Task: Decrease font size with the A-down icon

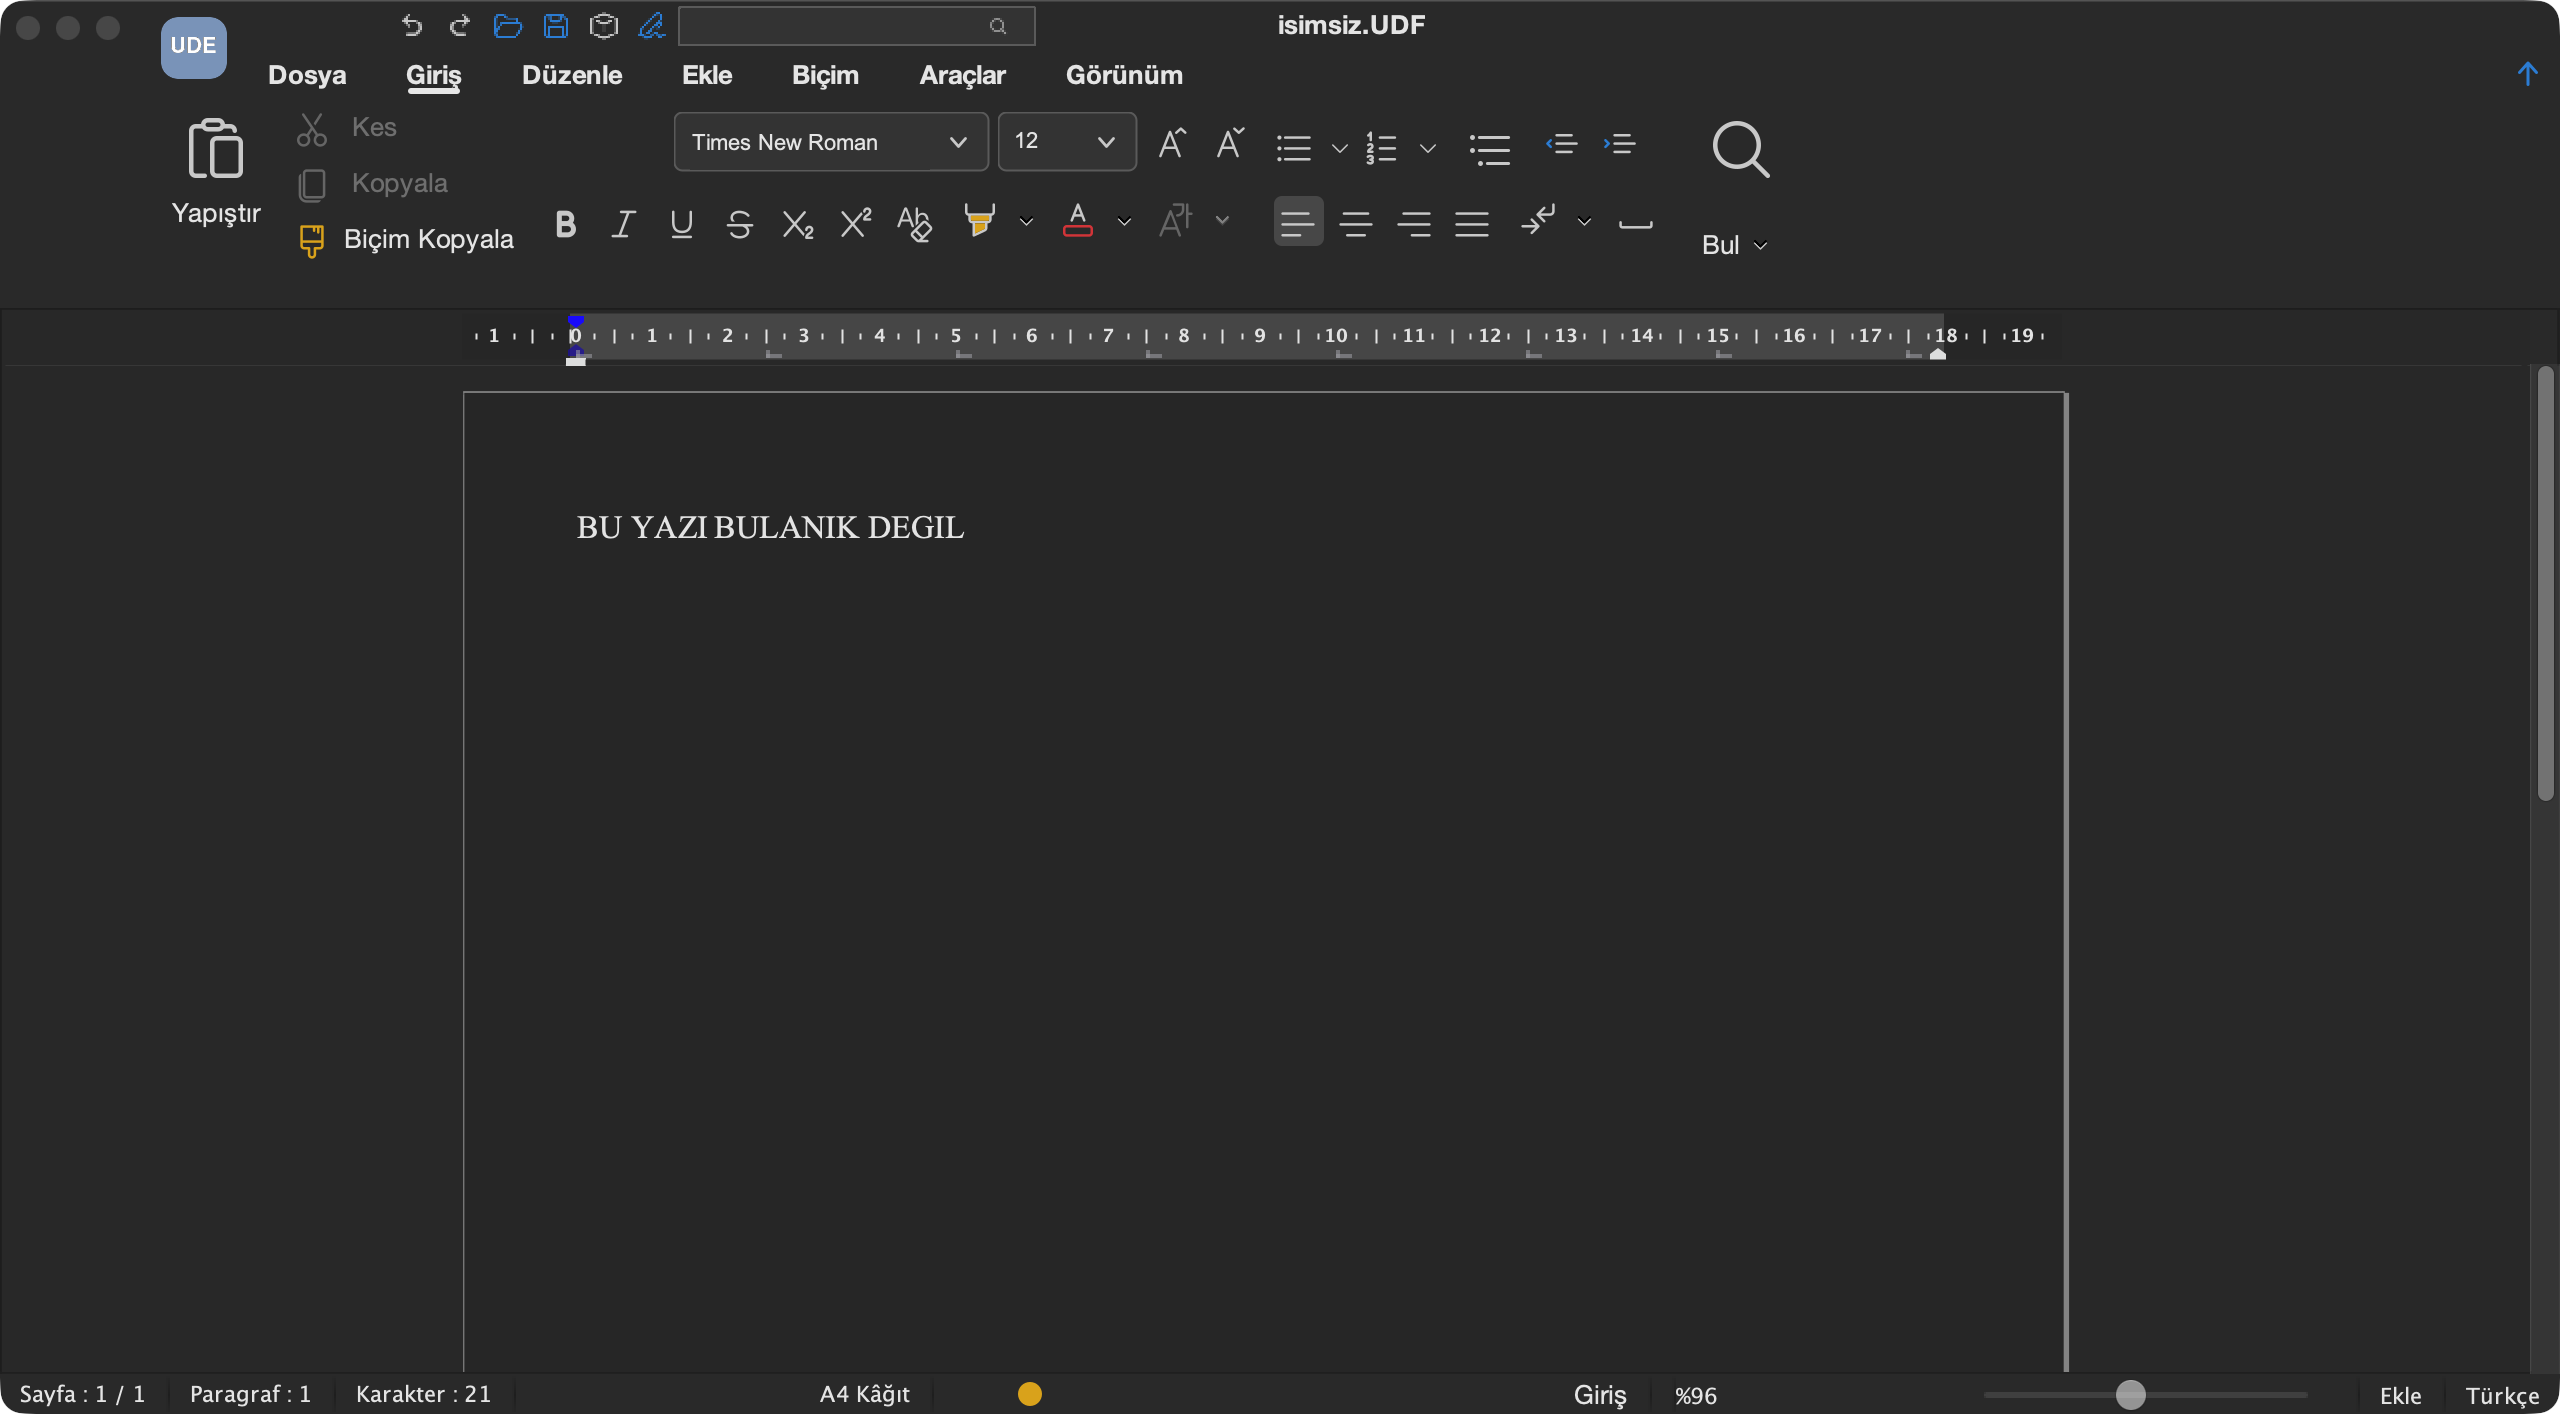Action: 1230,143
